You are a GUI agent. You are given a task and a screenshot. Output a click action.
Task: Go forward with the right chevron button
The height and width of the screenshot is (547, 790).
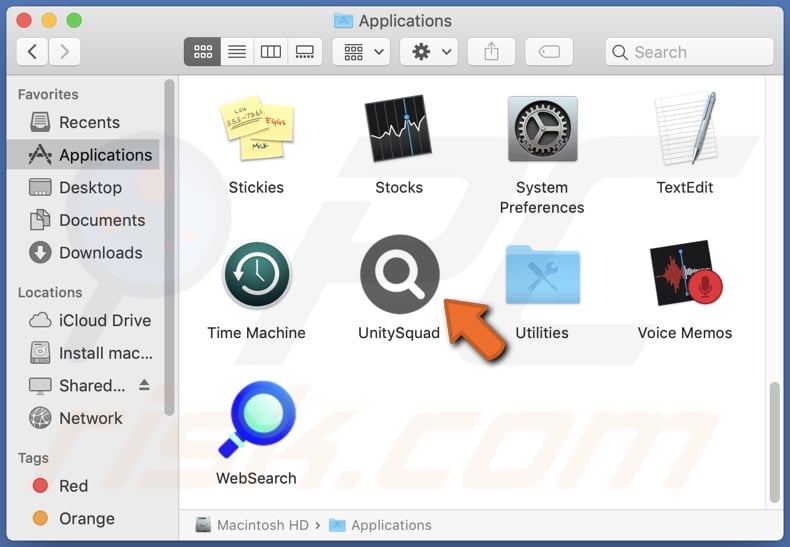[64, 51]
